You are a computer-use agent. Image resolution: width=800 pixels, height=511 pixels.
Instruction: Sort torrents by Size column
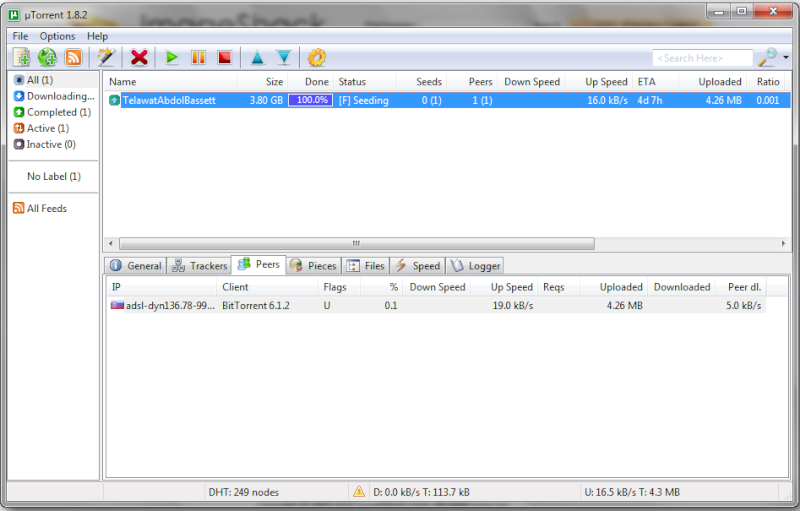point(262,82)
